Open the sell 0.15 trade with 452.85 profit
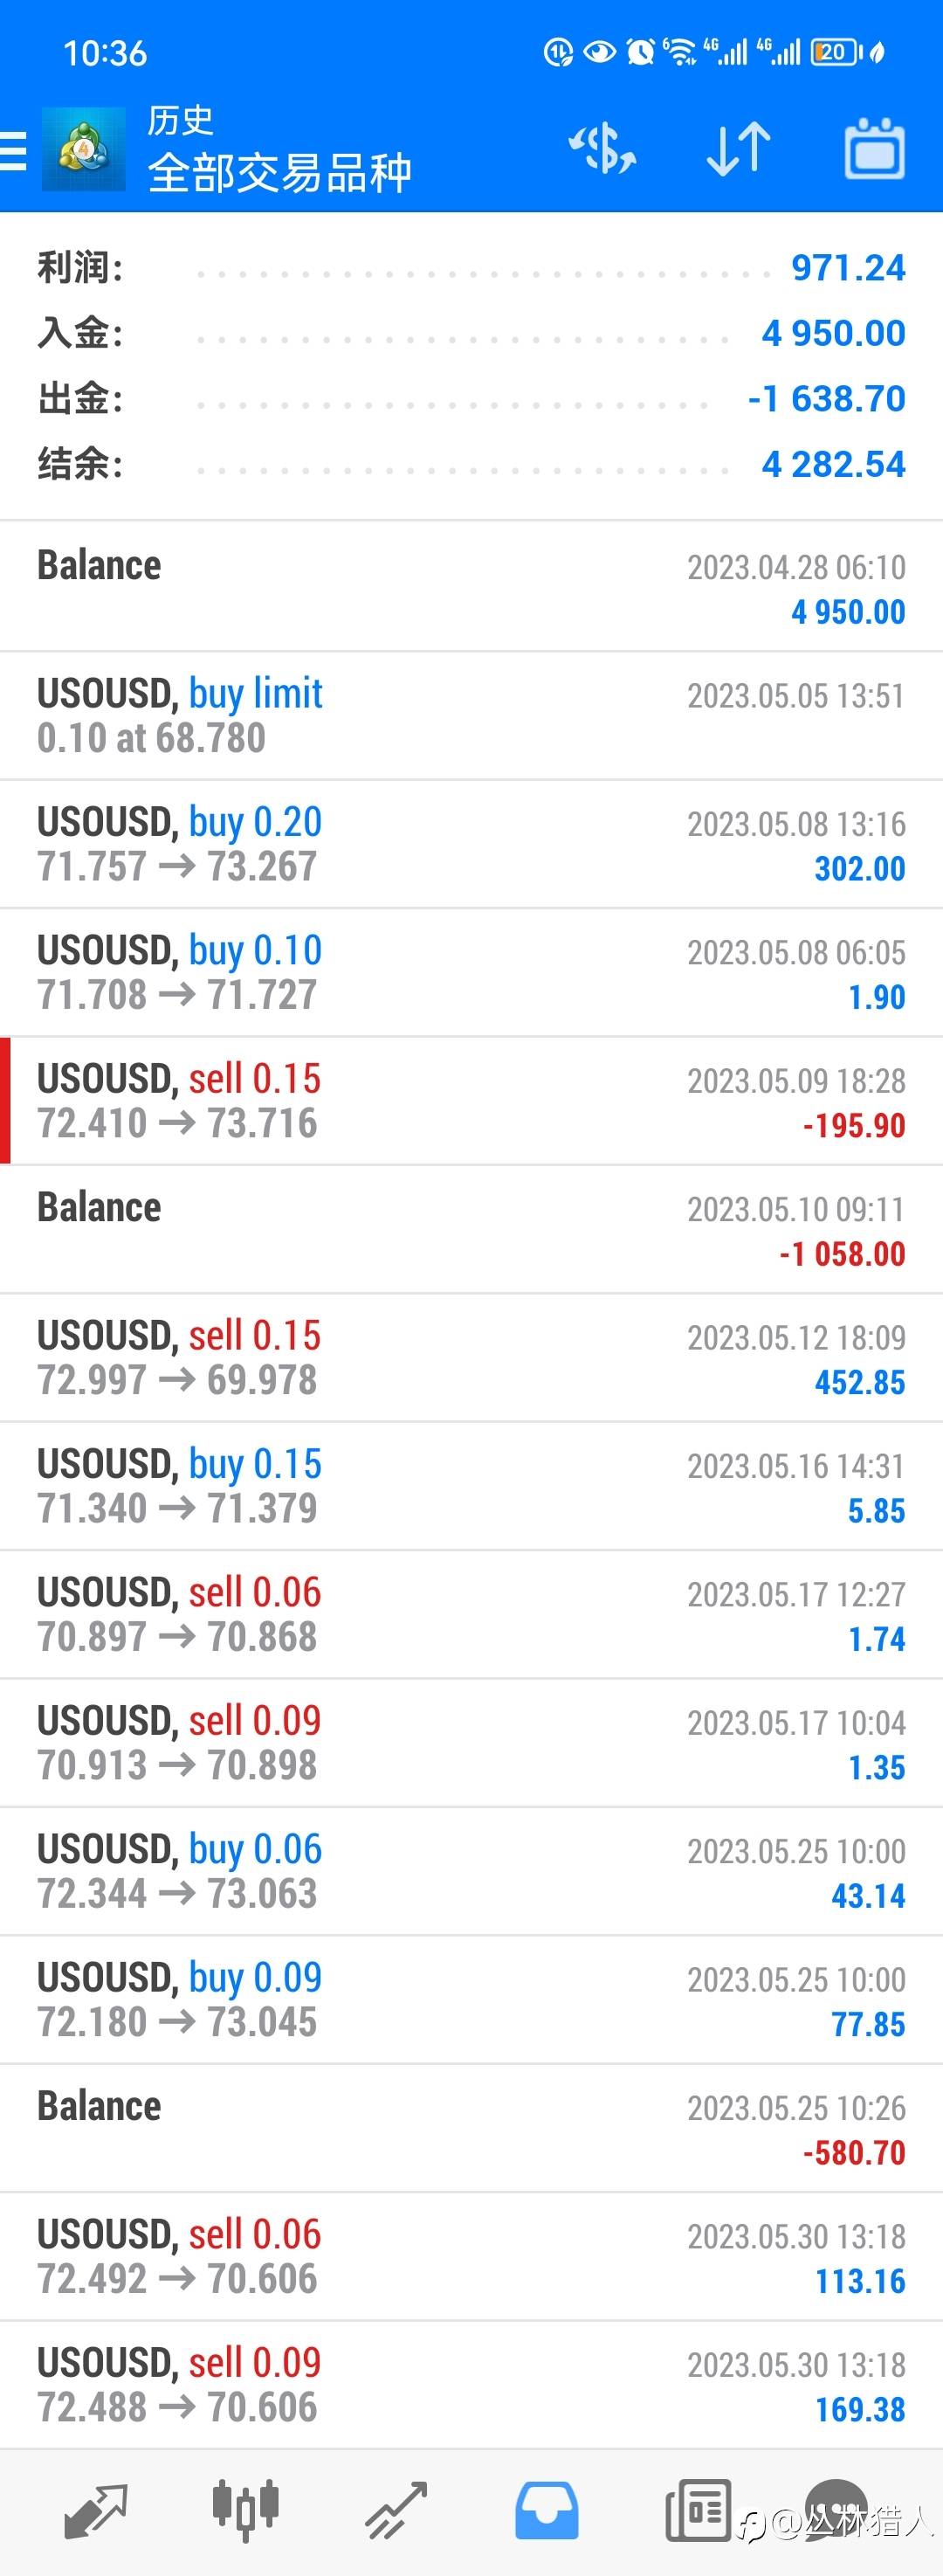The width and height of the screenshot is (943, 2576). (x=471, y=1358)
